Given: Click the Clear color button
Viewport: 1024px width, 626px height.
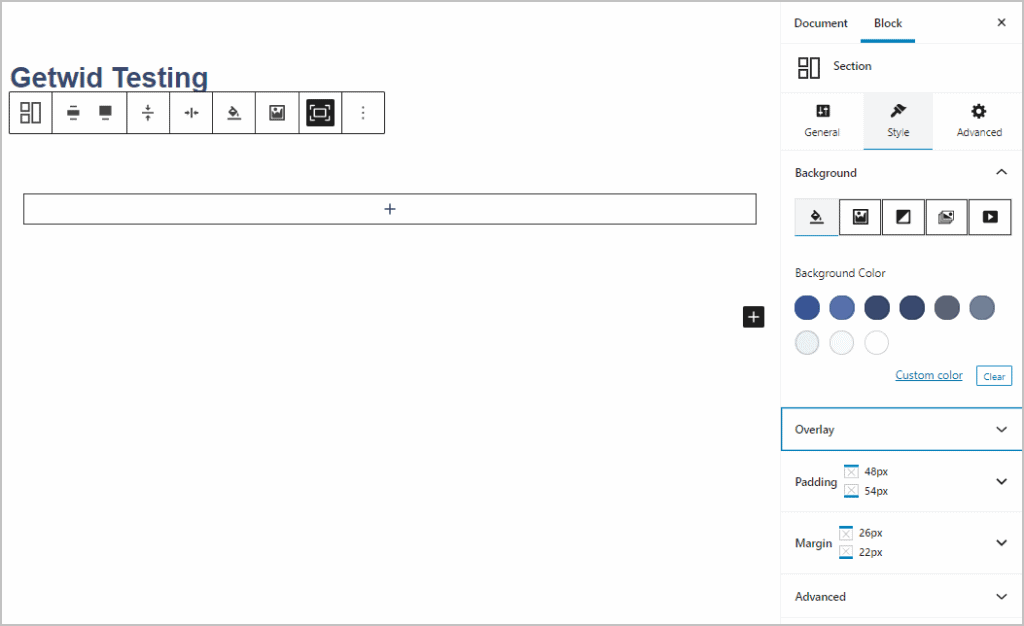Looking at the screenshot, I should click(x=994, y=376).
